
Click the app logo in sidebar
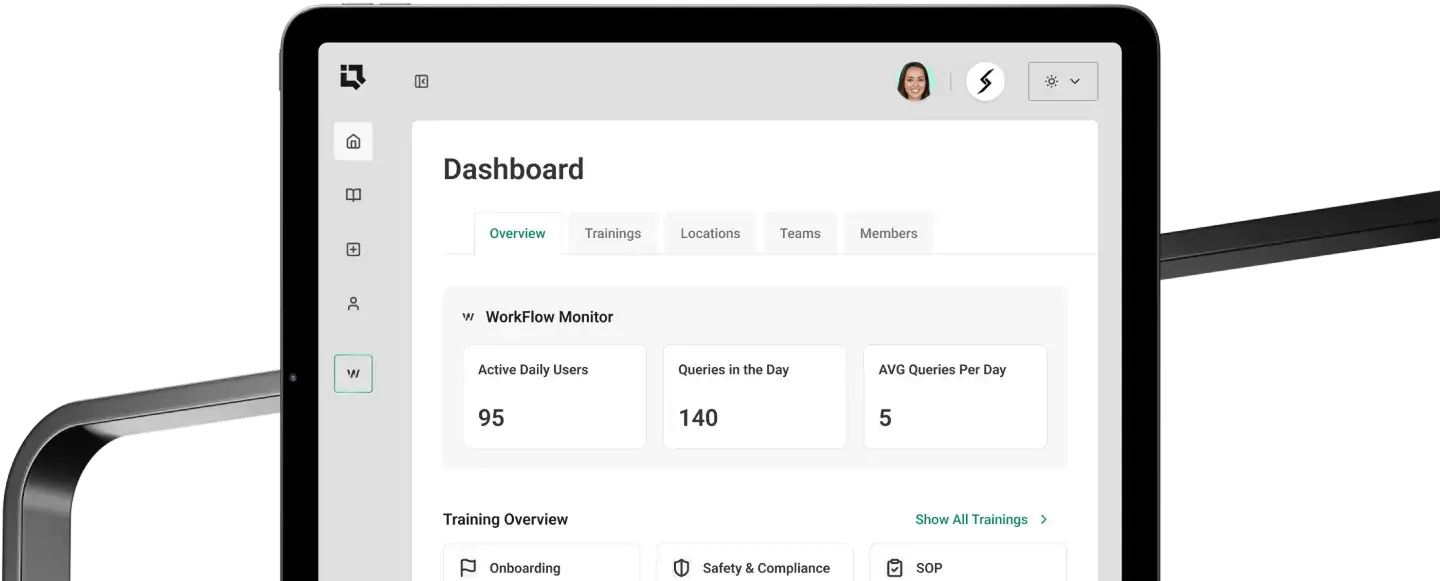coord(352,78)
